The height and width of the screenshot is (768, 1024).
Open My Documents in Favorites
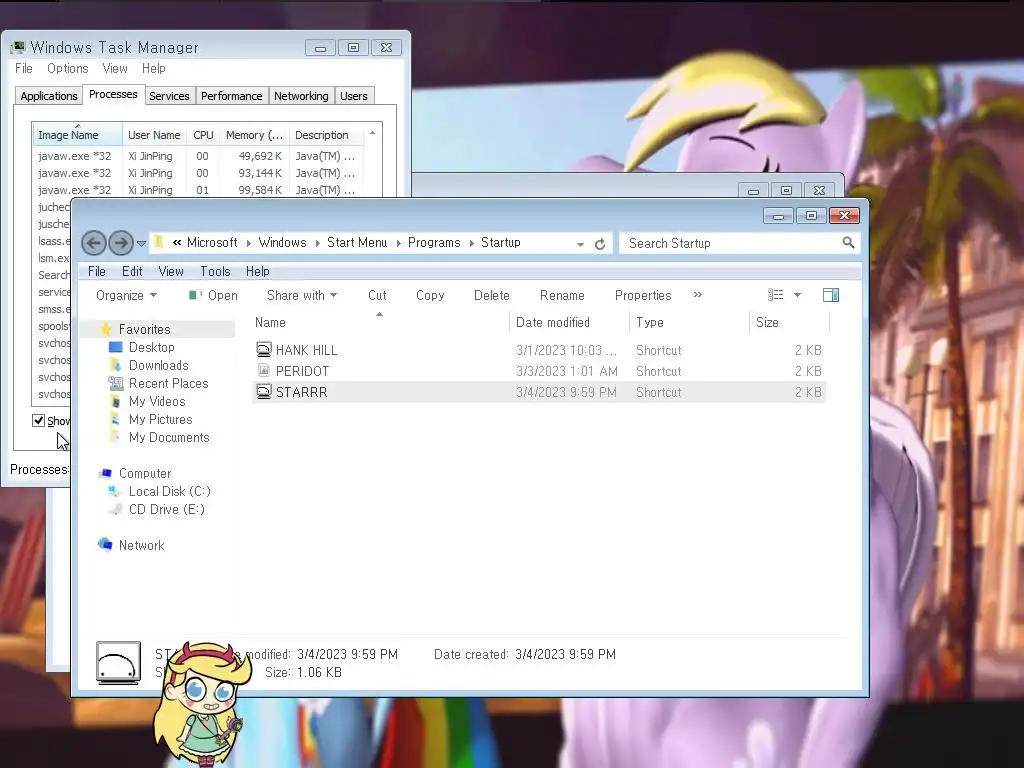[x=169, y=438]
